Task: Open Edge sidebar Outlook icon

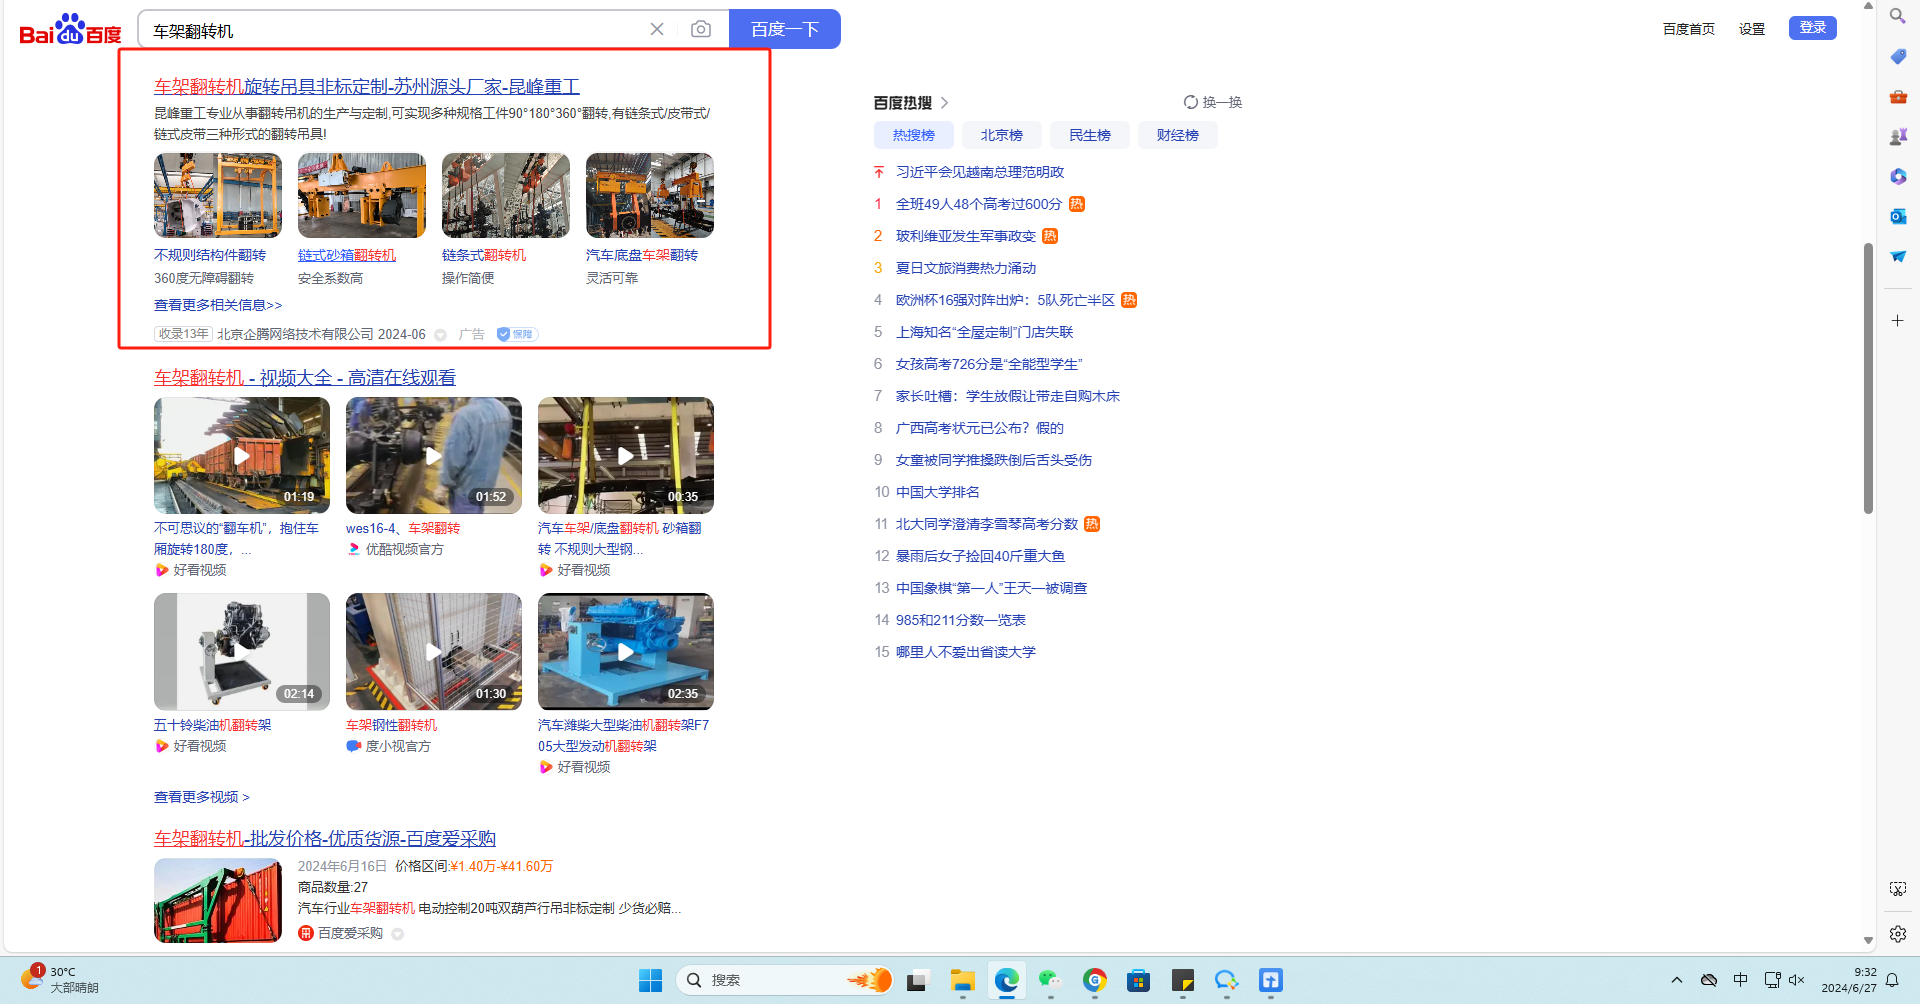Action: 1898,216
